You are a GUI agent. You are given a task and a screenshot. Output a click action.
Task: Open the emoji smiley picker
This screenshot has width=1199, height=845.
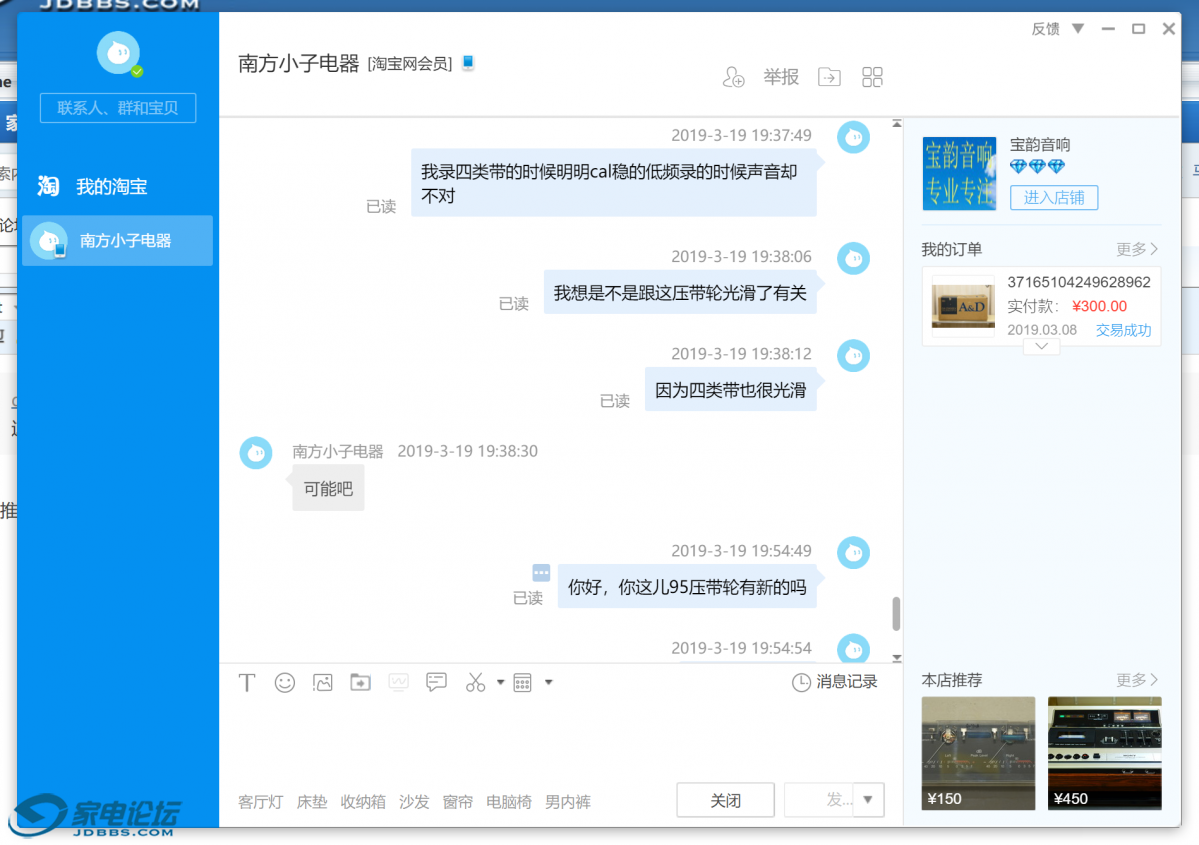tap(284, 682)
